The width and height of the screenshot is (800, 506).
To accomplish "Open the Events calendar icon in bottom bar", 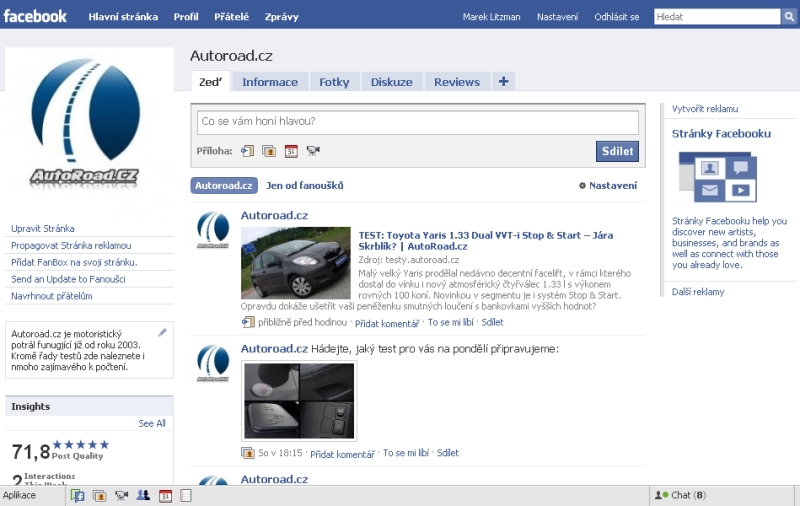I will [x=165, y=495].
